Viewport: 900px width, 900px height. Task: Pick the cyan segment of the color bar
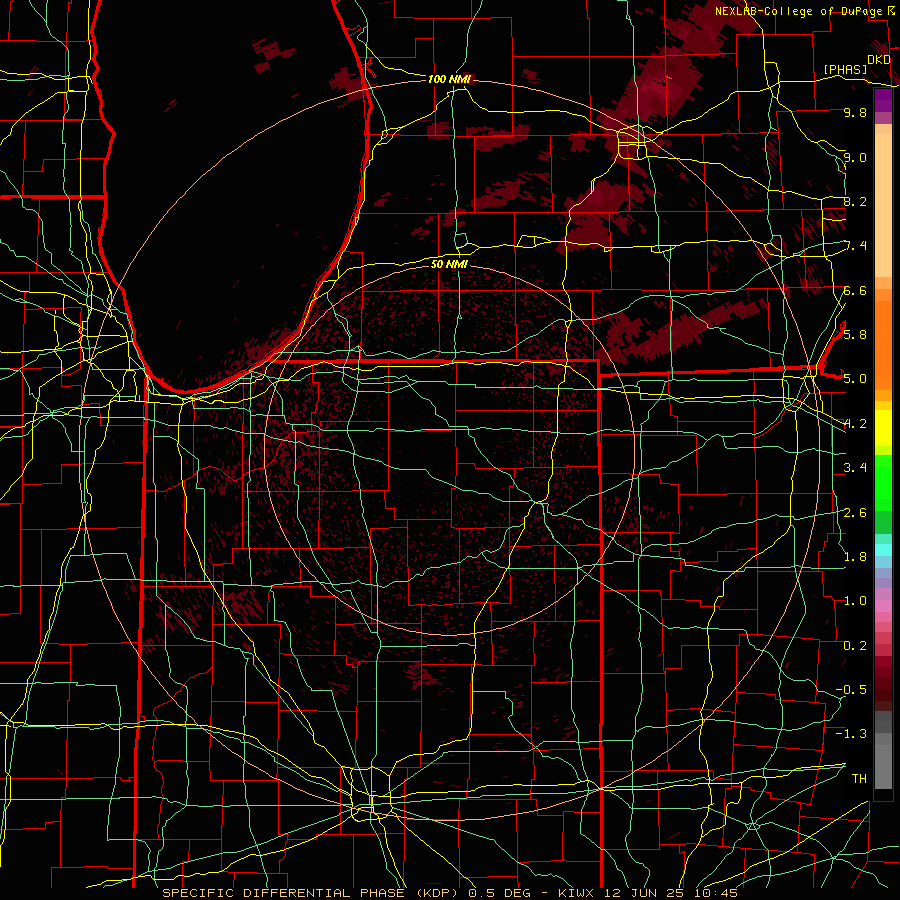click(x=883, y=550)
